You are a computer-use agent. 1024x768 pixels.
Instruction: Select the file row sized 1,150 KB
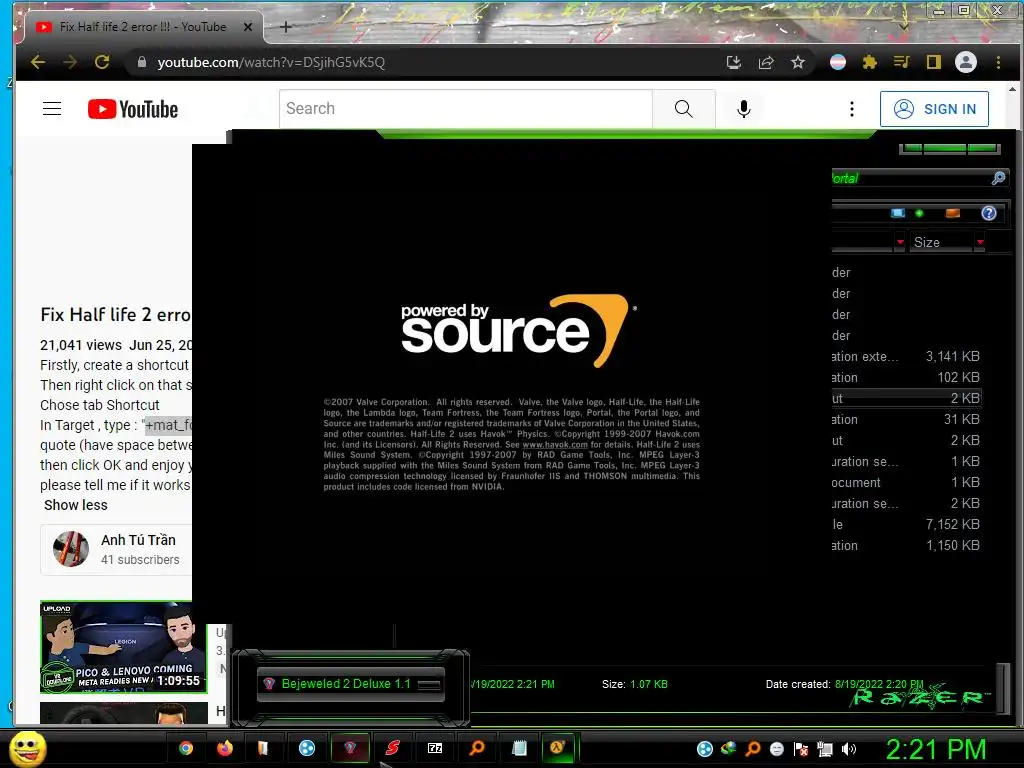tap(906, 545)
